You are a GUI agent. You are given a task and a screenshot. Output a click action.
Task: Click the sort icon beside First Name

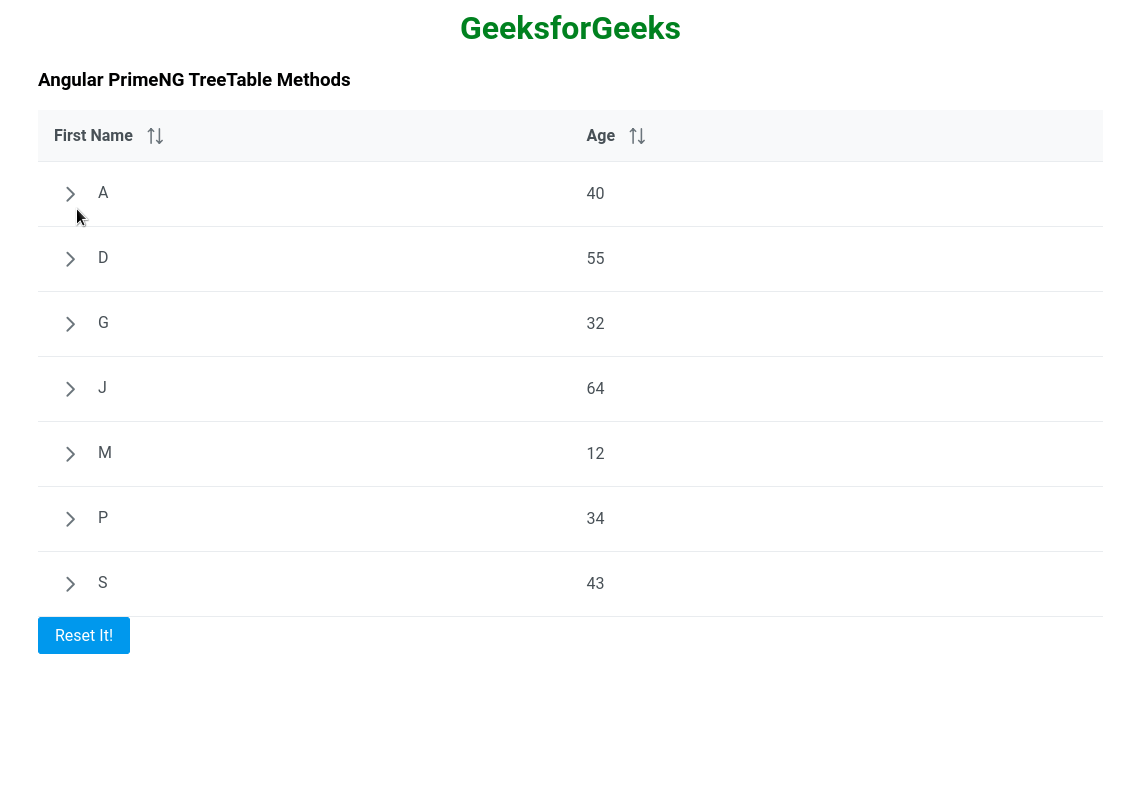pyautogui.click(x=155, y=136)
